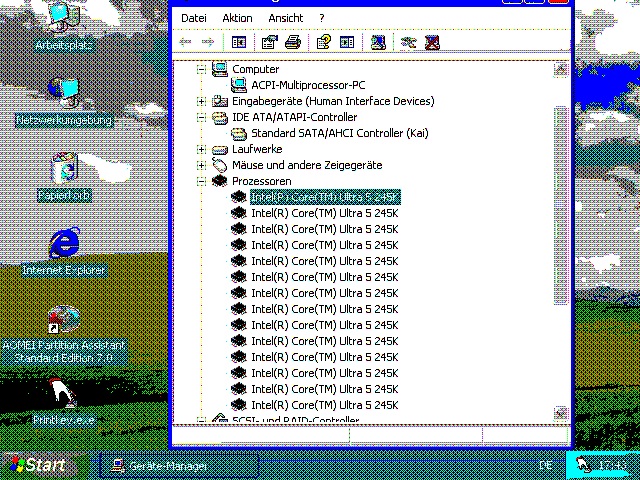The width and height of the screenshot is (640, 480).
Task: Expand Mäuse und andere Zeigegeräte
Action: tap(201, 165)
